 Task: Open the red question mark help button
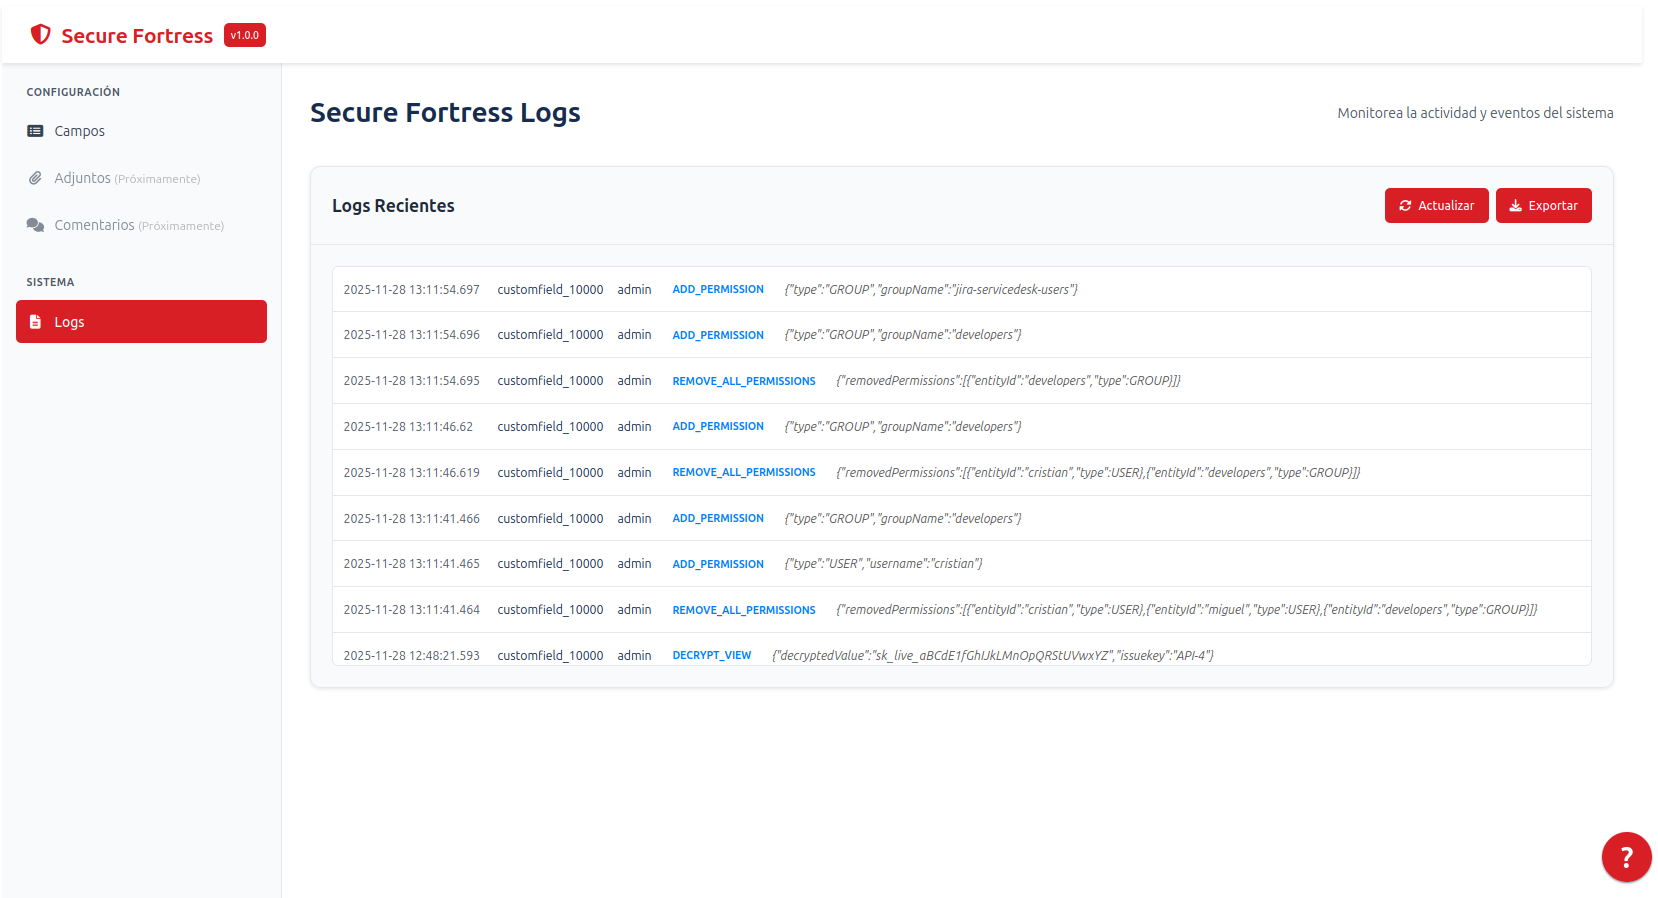1626,857
